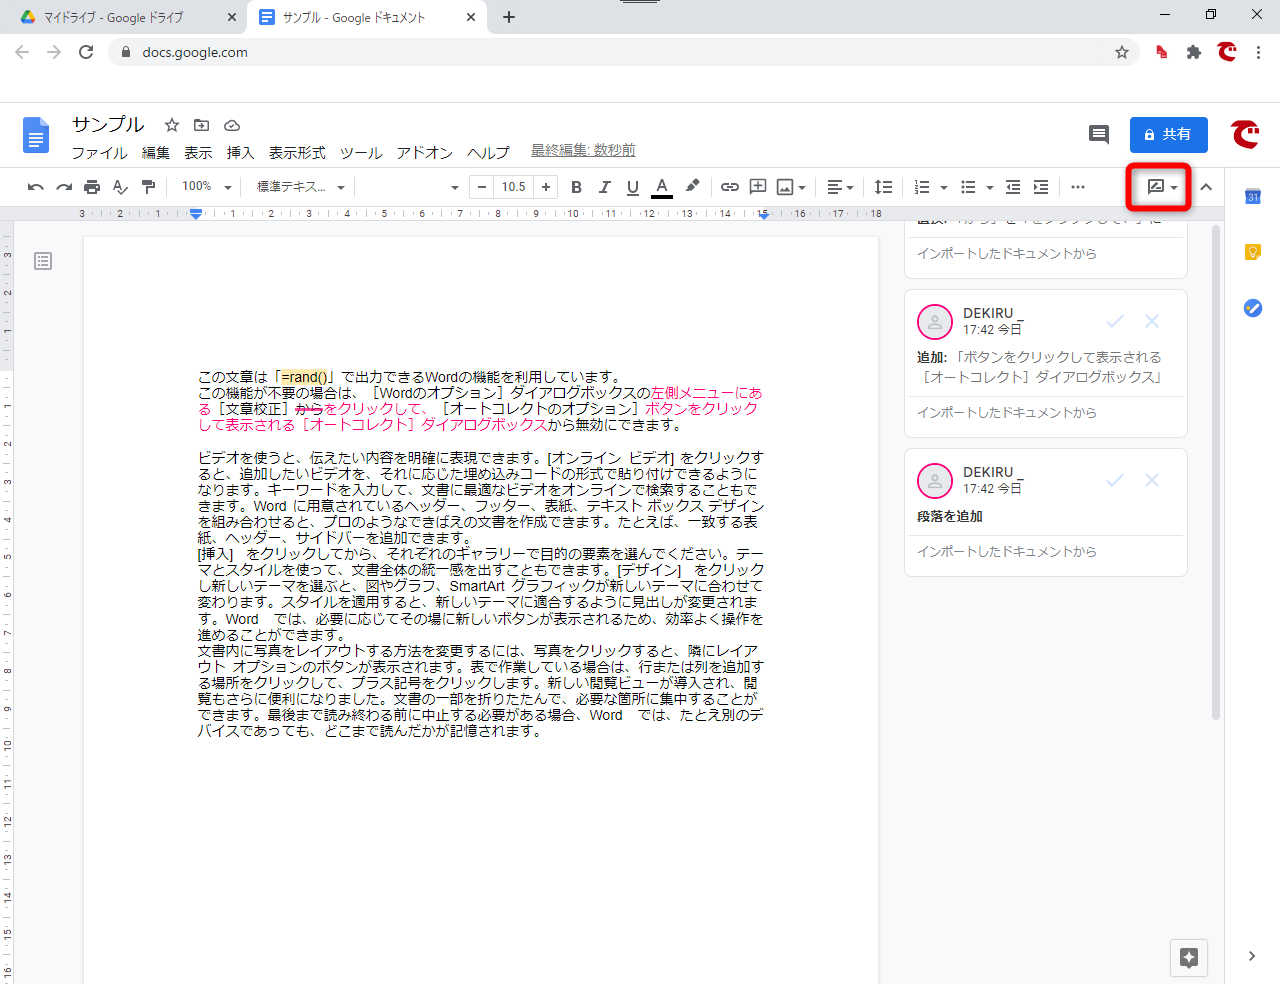Expand the side panel arrow
Screen dimensions: 1280x984
[1252, 956]
